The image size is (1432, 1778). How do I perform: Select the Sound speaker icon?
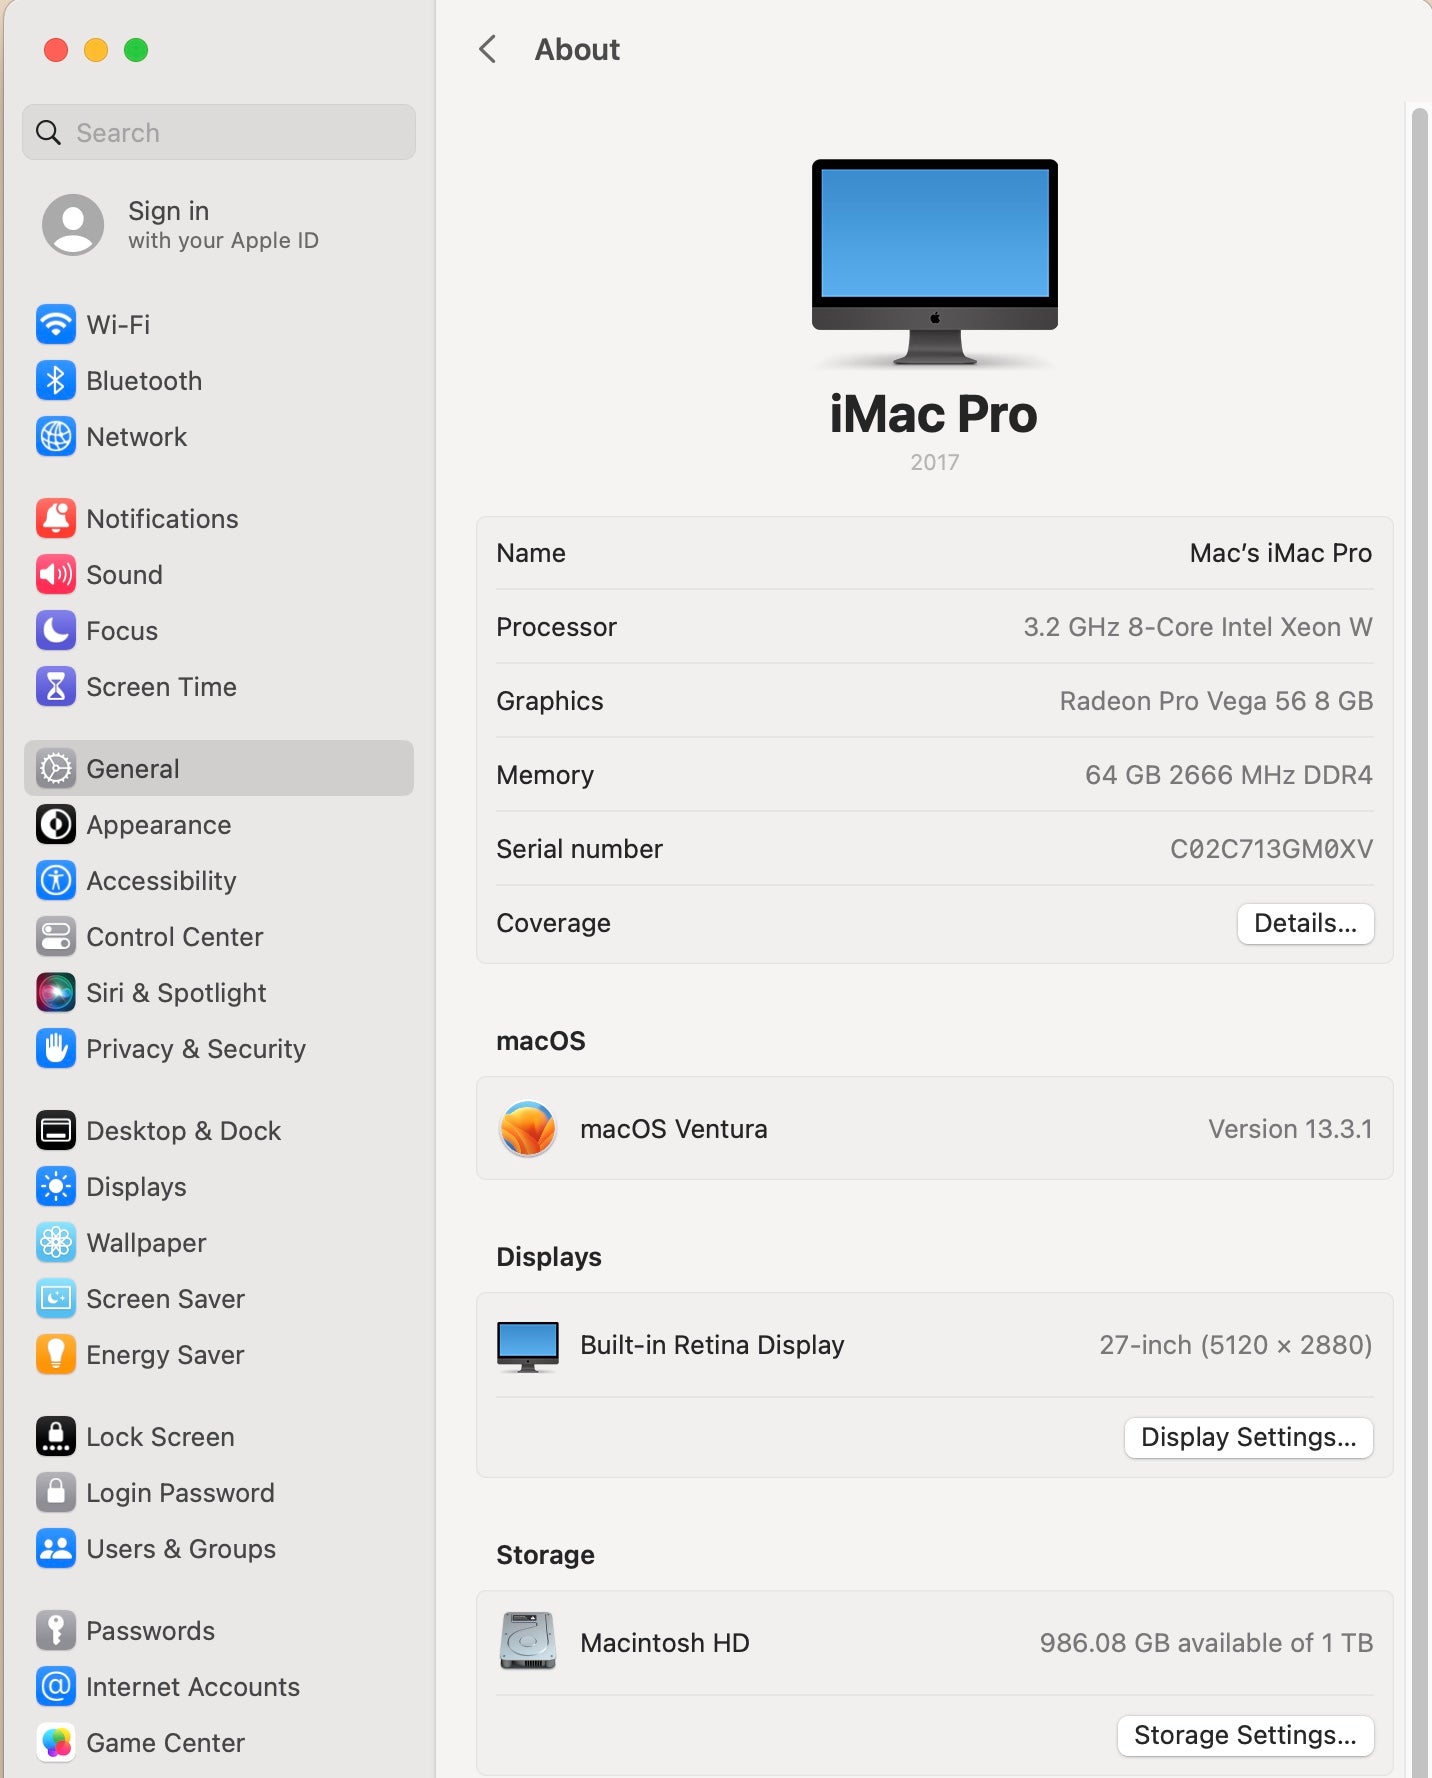click(56, 574)
